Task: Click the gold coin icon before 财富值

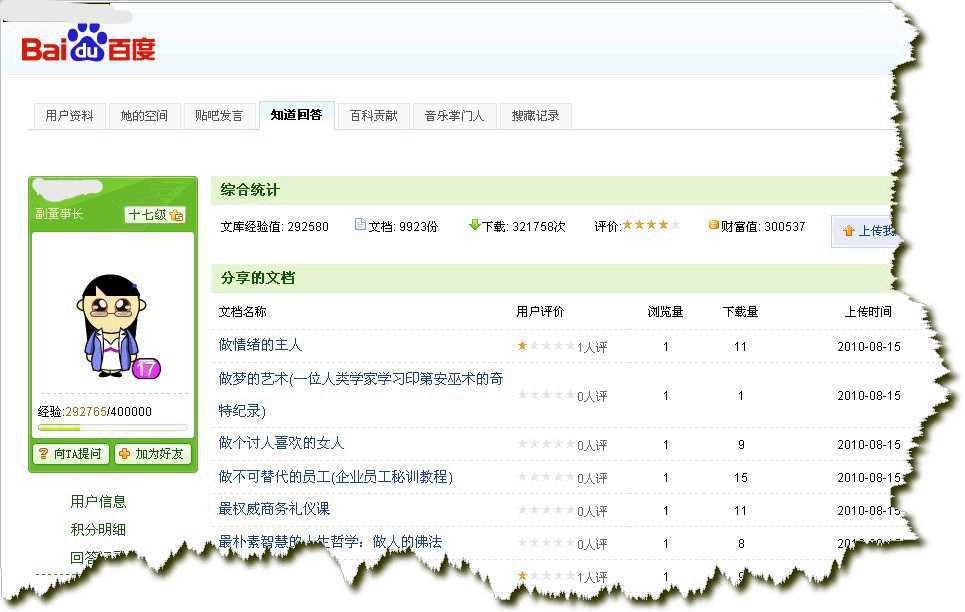Action: pyautogui.click(x=712, y=226)
